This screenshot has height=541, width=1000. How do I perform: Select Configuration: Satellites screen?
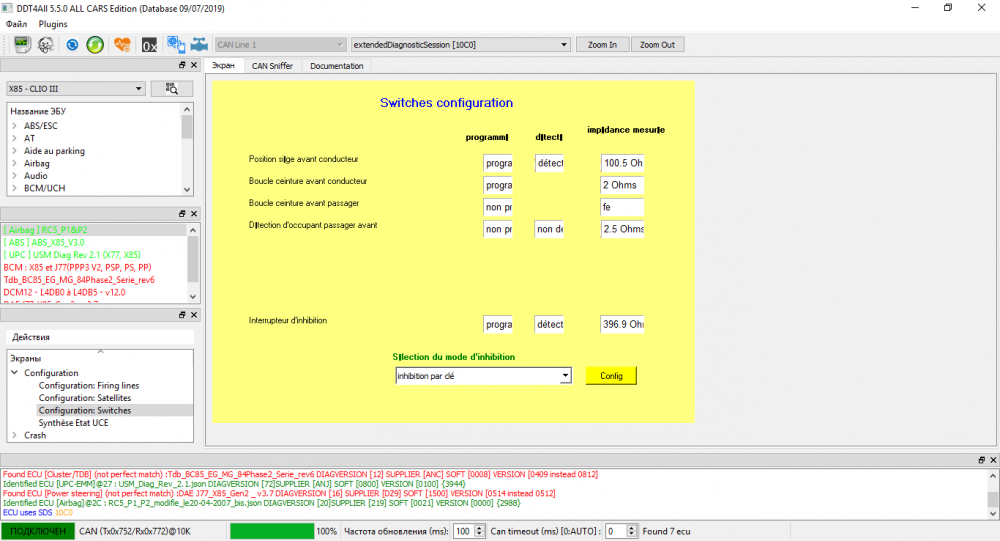(85, 398)
